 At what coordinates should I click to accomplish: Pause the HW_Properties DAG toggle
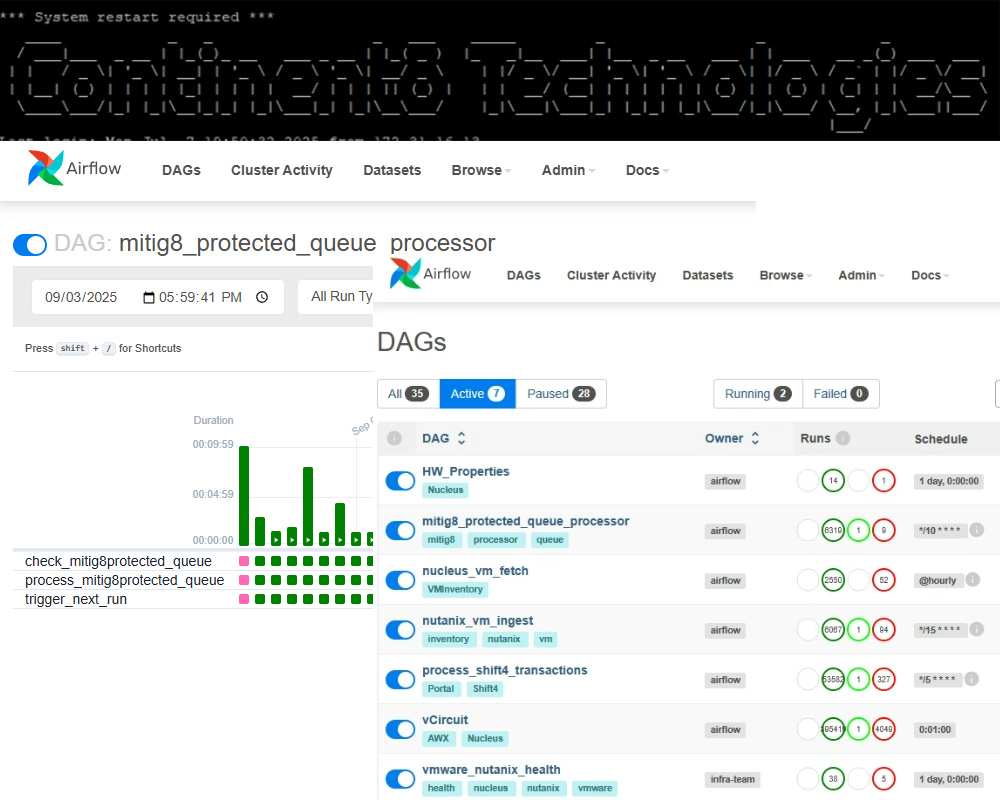(400, 481)
